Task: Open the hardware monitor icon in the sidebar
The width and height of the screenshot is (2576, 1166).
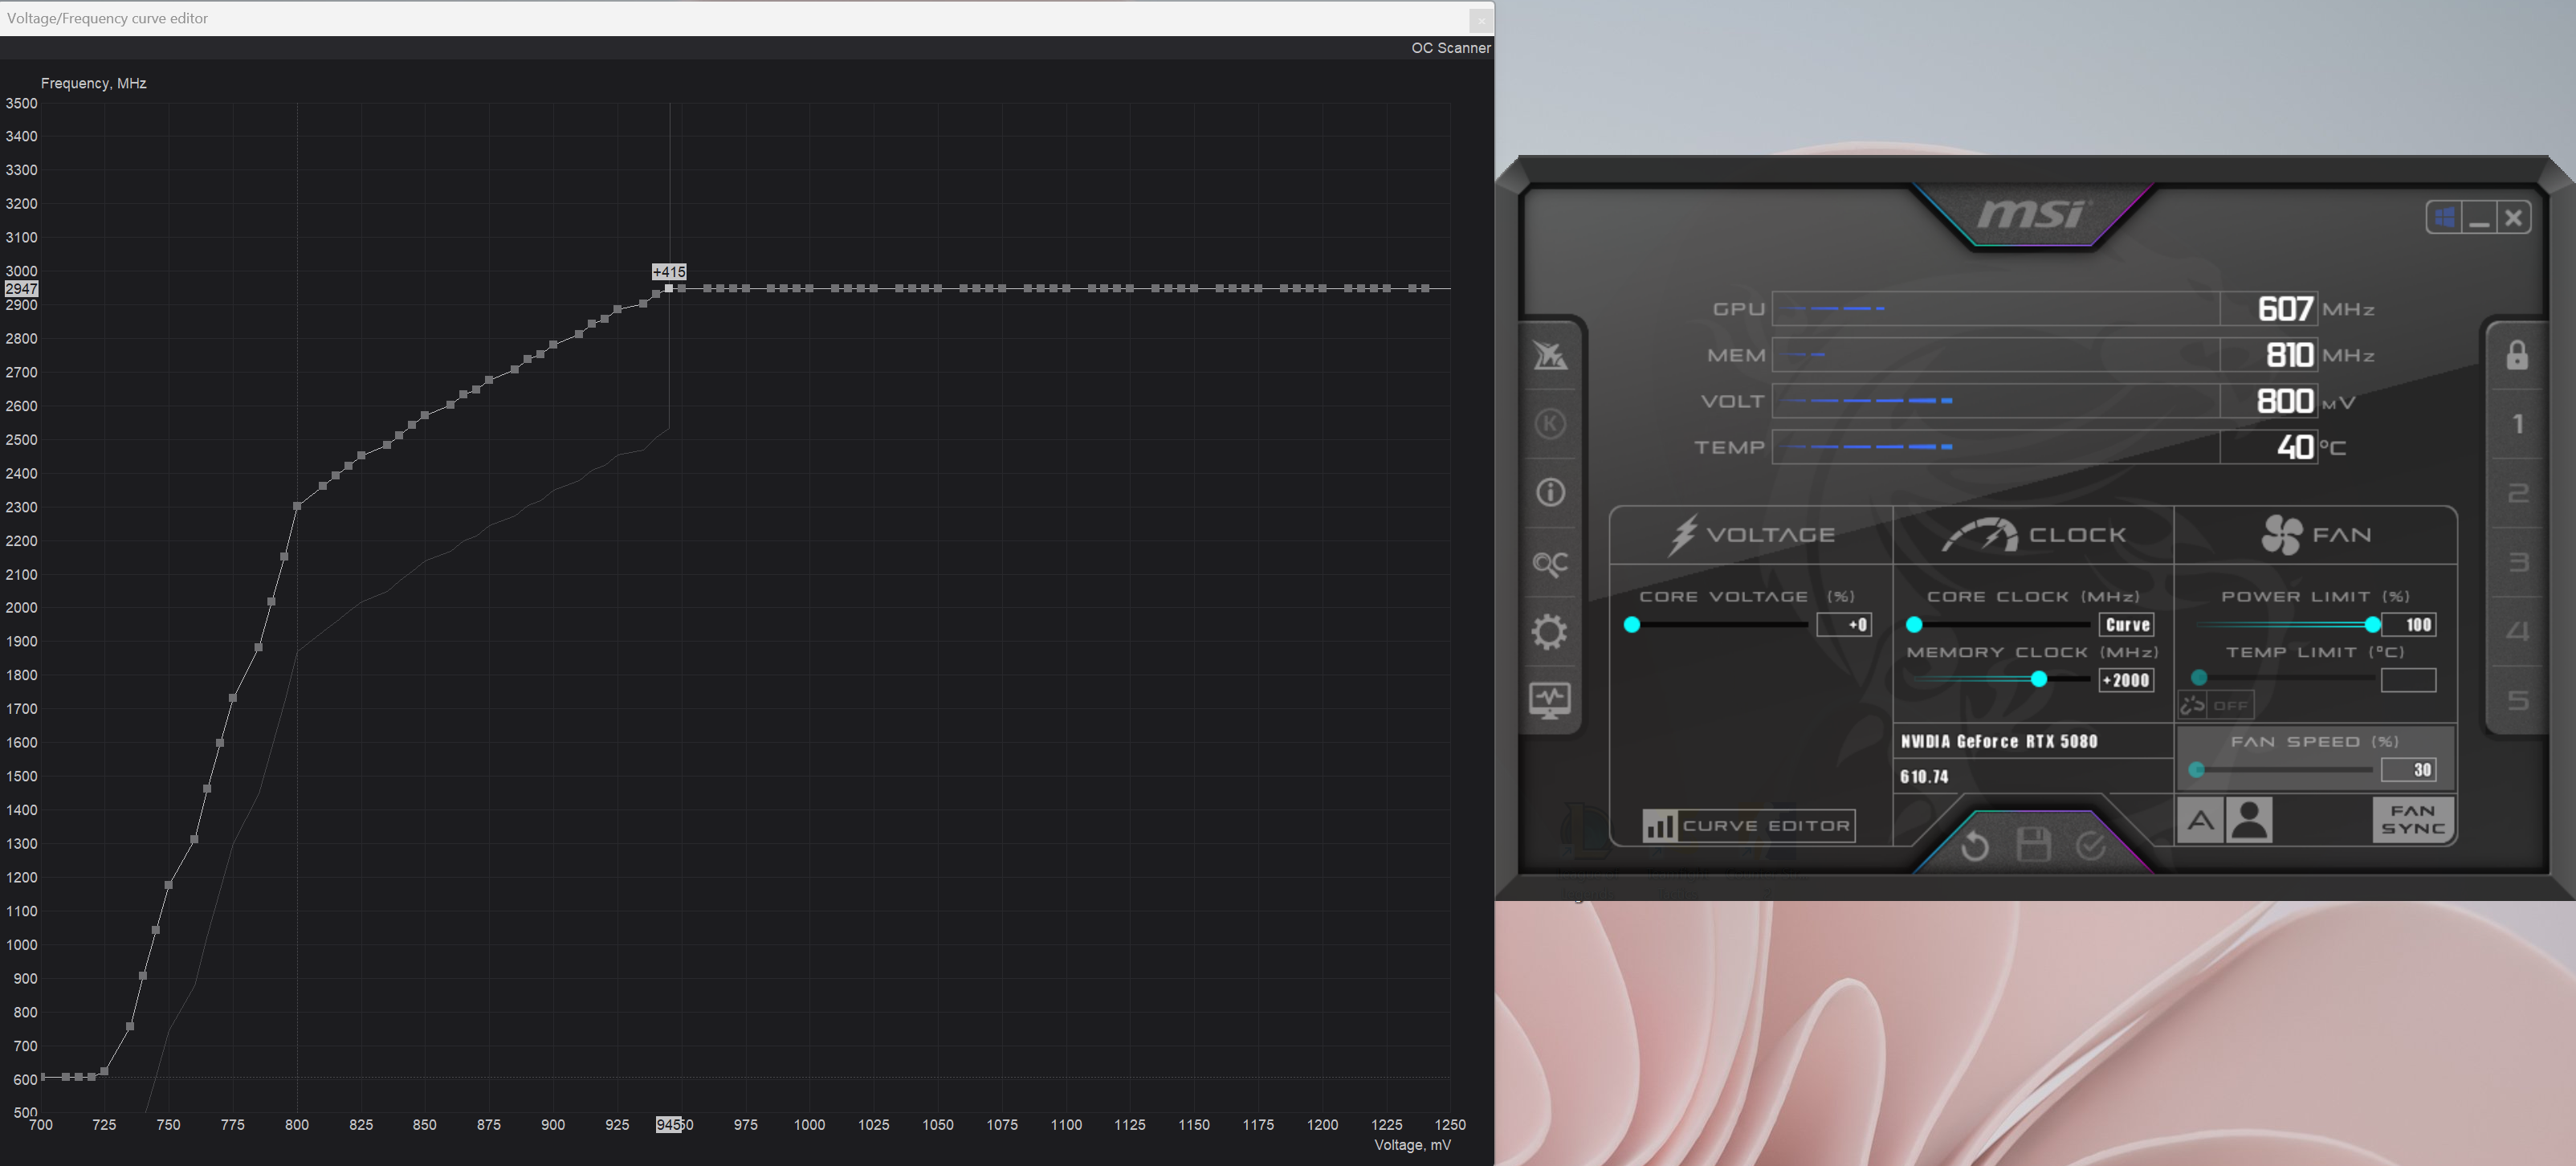Action: click(1550, 700)
